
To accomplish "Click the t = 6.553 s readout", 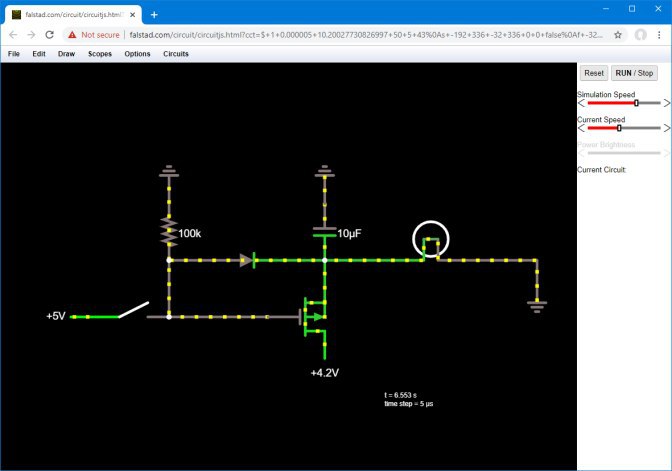I will 400,395.
